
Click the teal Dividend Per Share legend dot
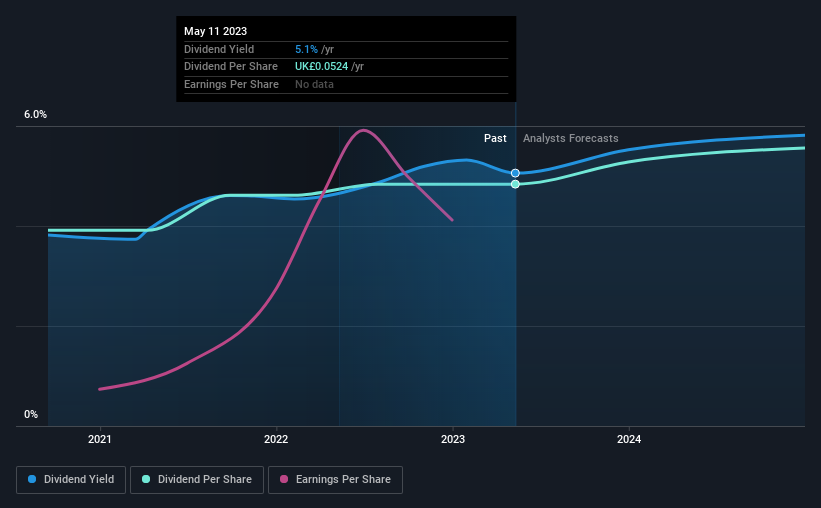pos(146,479)
